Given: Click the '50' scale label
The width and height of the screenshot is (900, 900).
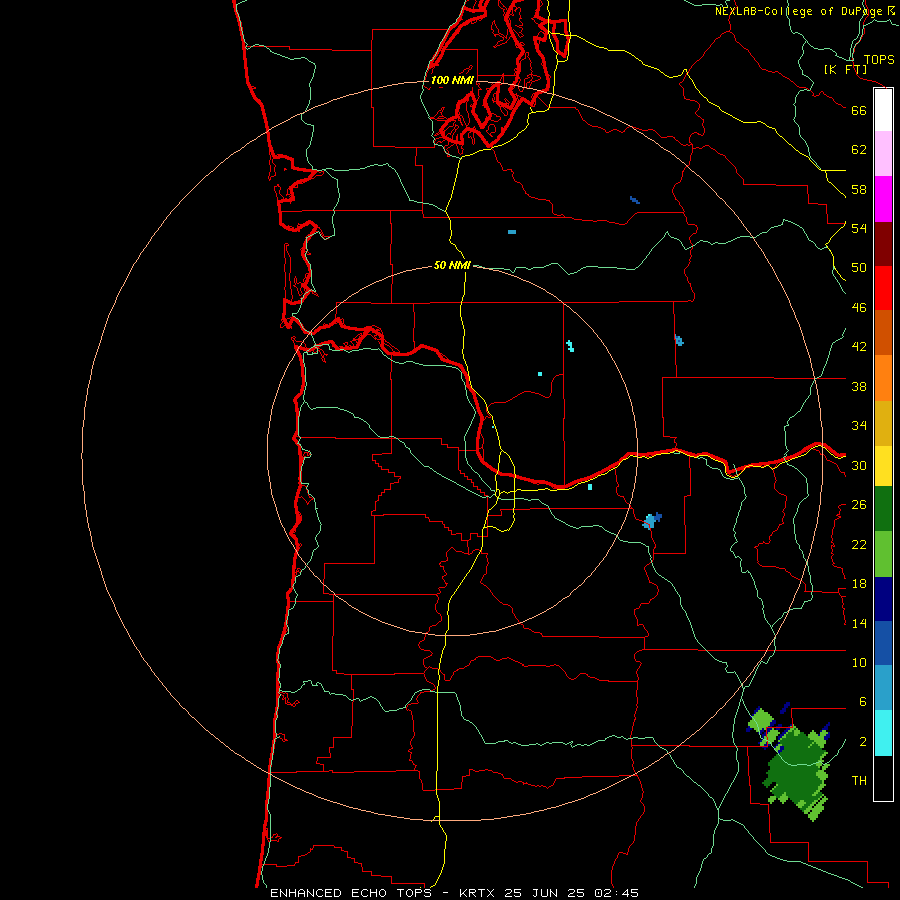Looking at the screenshot, I should pyautogui.click(x=859, y=268).
